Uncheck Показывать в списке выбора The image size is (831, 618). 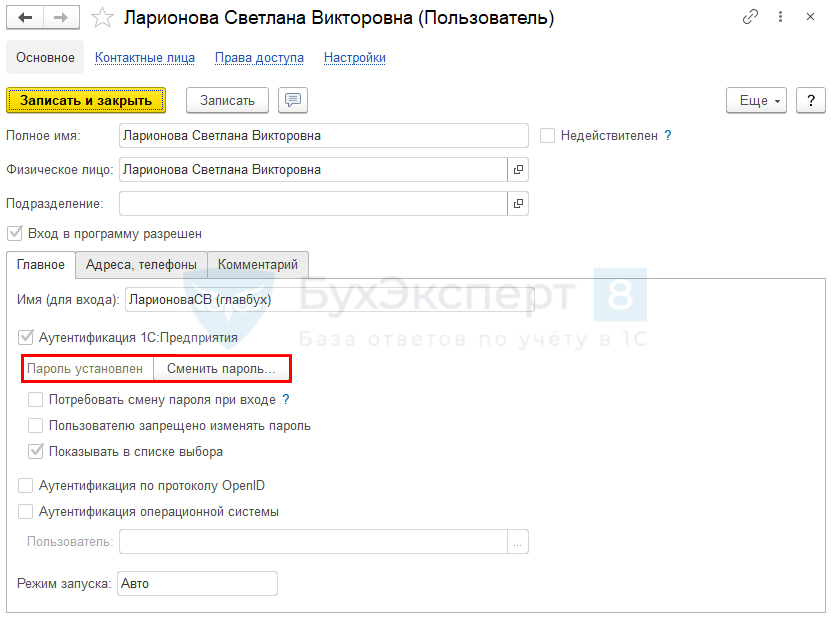click(x=36, y=451)
